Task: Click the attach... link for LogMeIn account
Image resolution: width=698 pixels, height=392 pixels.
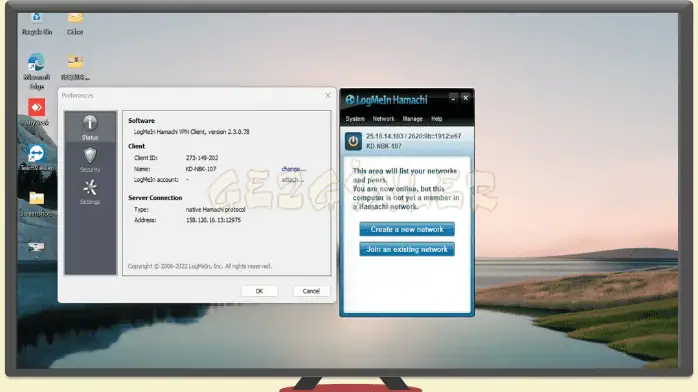Action: tap(292, 180)
